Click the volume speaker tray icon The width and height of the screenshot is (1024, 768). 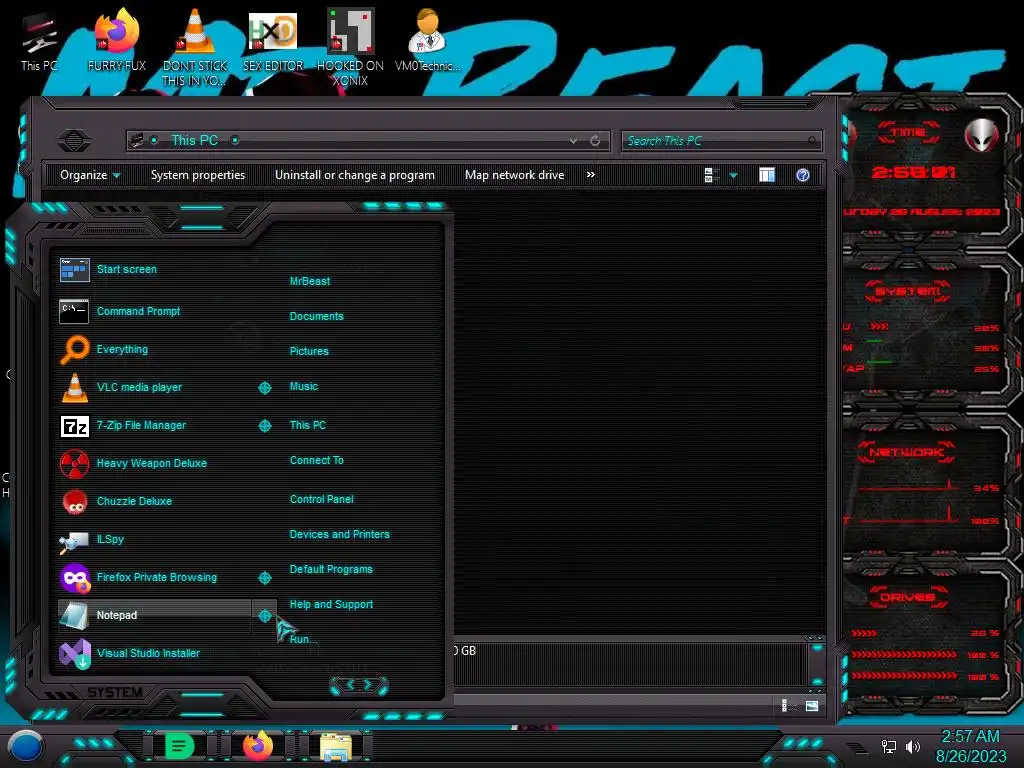pyautogui.click(x=912, y=746)
